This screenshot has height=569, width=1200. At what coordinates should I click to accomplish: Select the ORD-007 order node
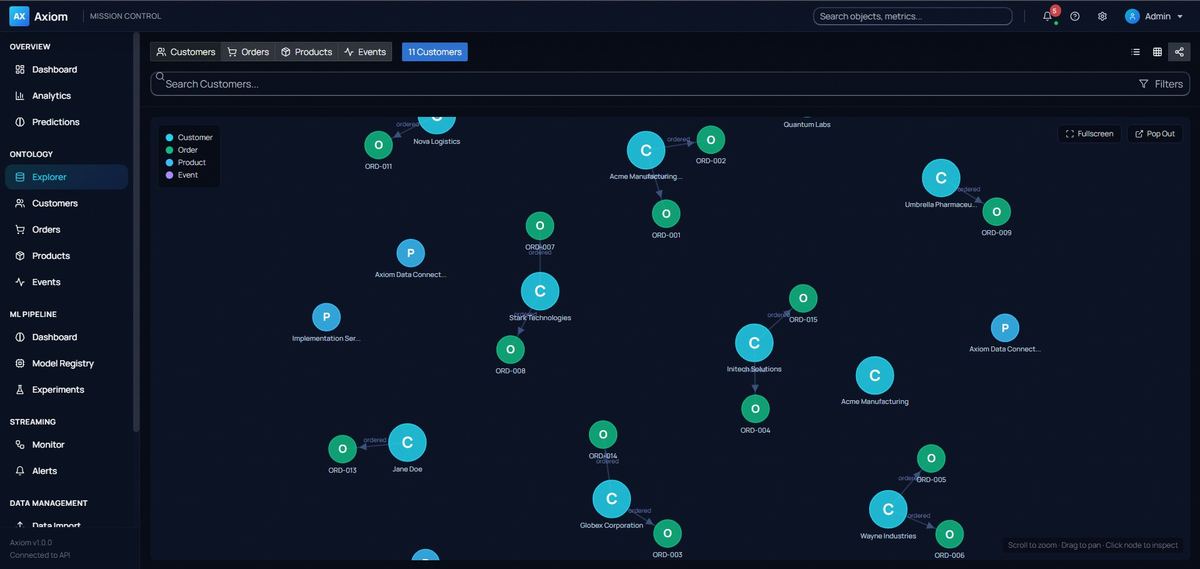coord(540,226)
